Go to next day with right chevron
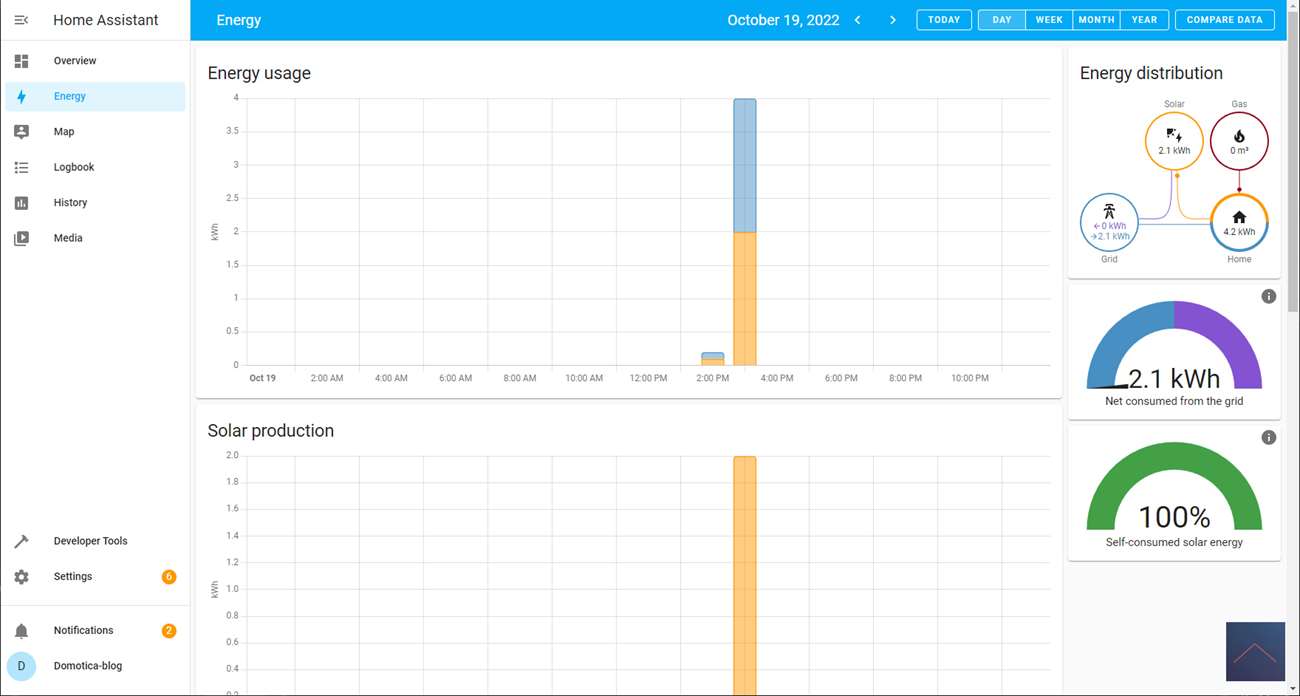Screen dimensions: 1300x696 [893, 20]
